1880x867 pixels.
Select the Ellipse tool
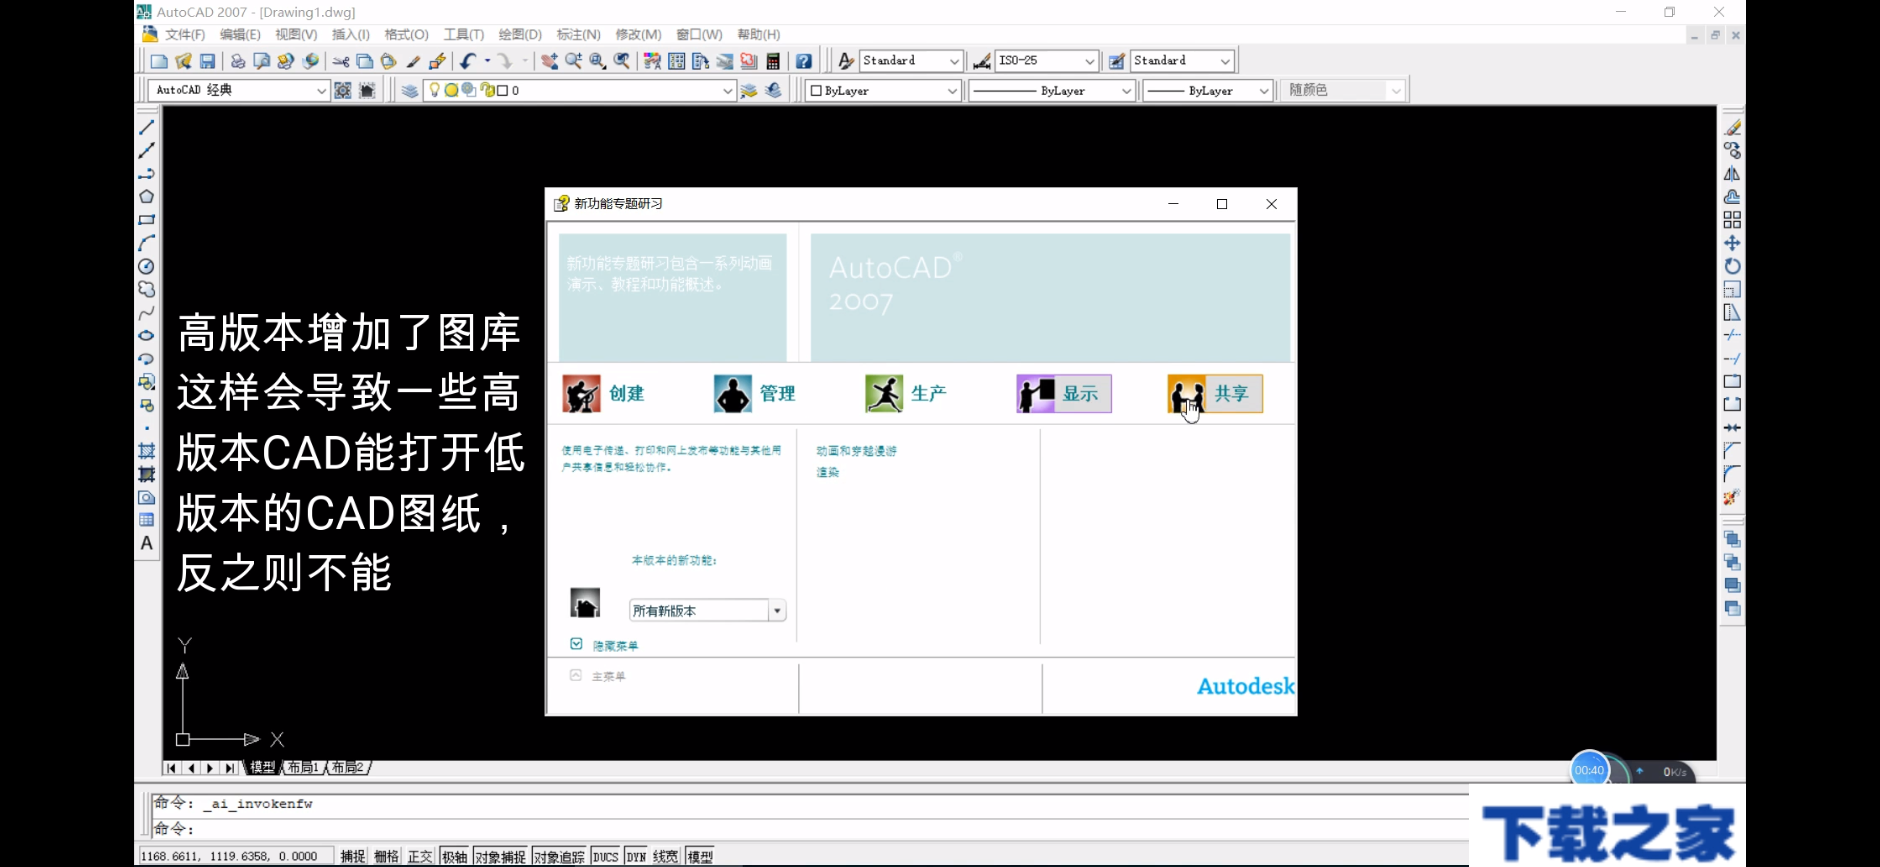[x=147, y=336]
